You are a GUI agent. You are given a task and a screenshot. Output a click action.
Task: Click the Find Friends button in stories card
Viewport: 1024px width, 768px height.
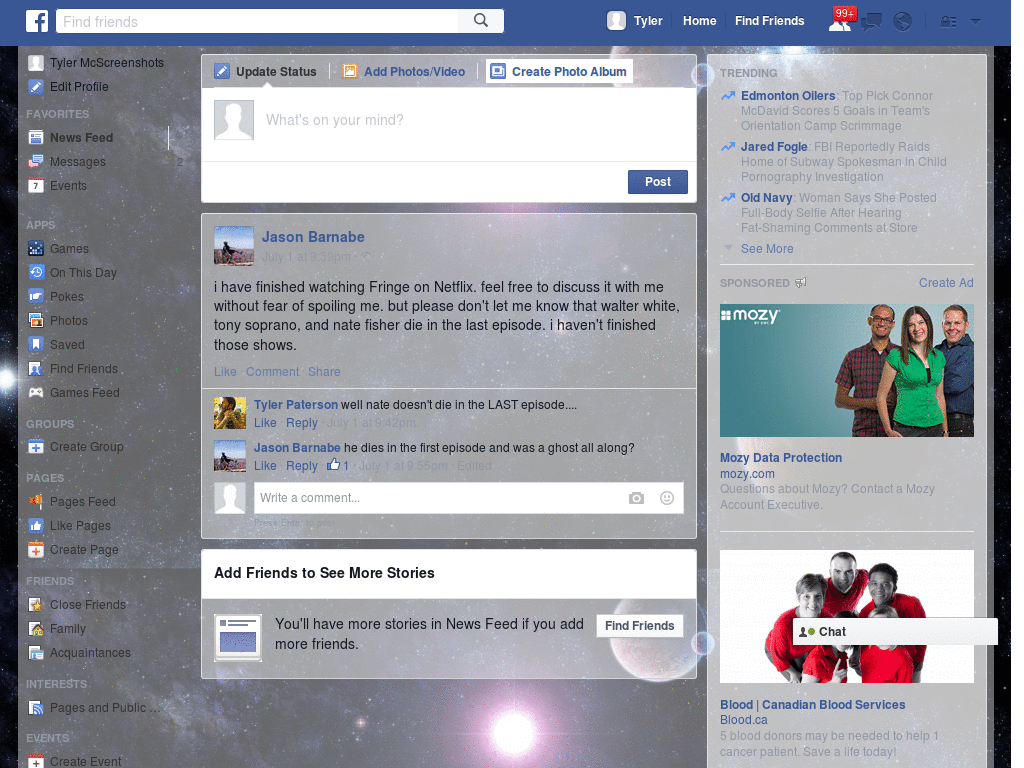[x=639, y=626]
